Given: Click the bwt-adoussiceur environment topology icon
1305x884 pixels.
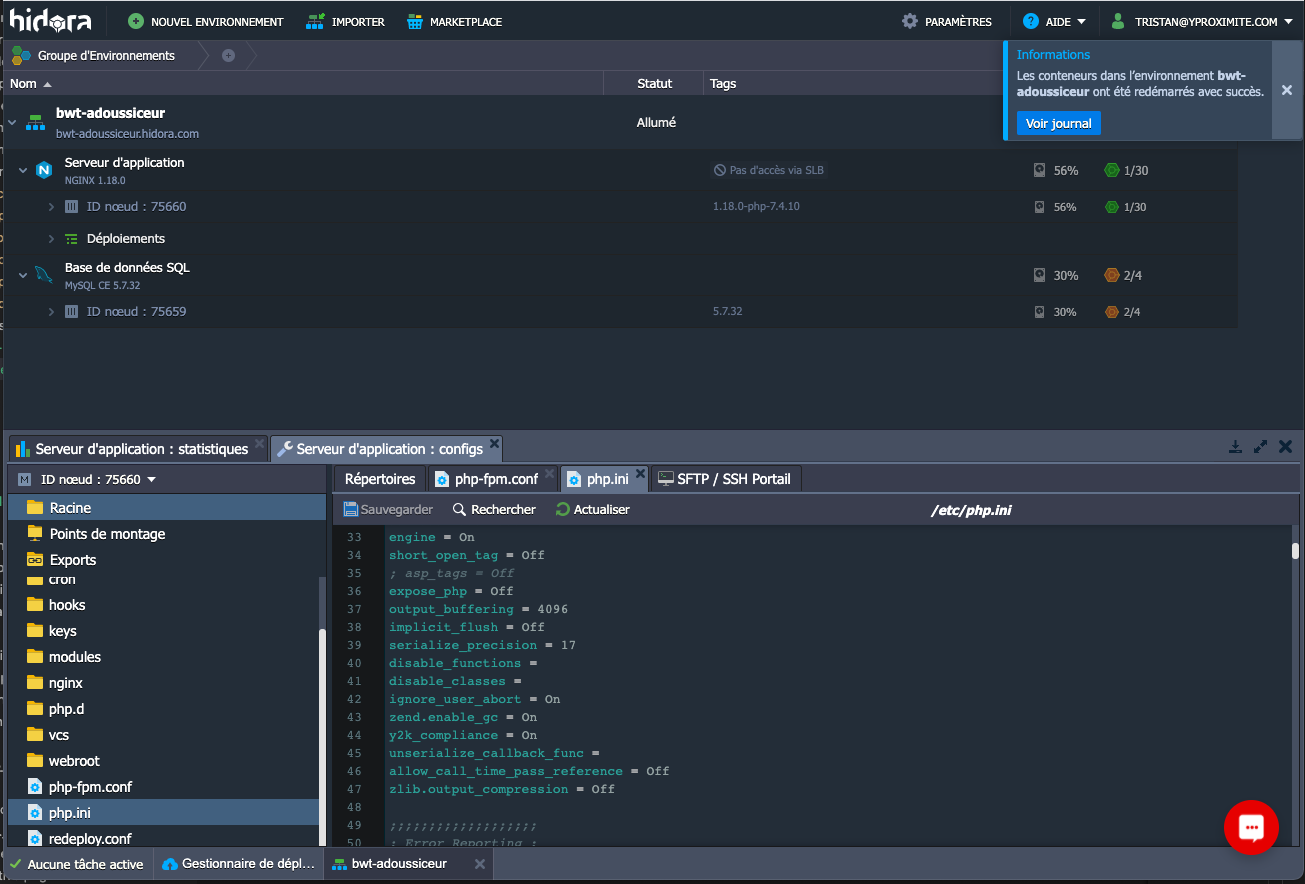Looking at the screenshot, I should [36, 122].
